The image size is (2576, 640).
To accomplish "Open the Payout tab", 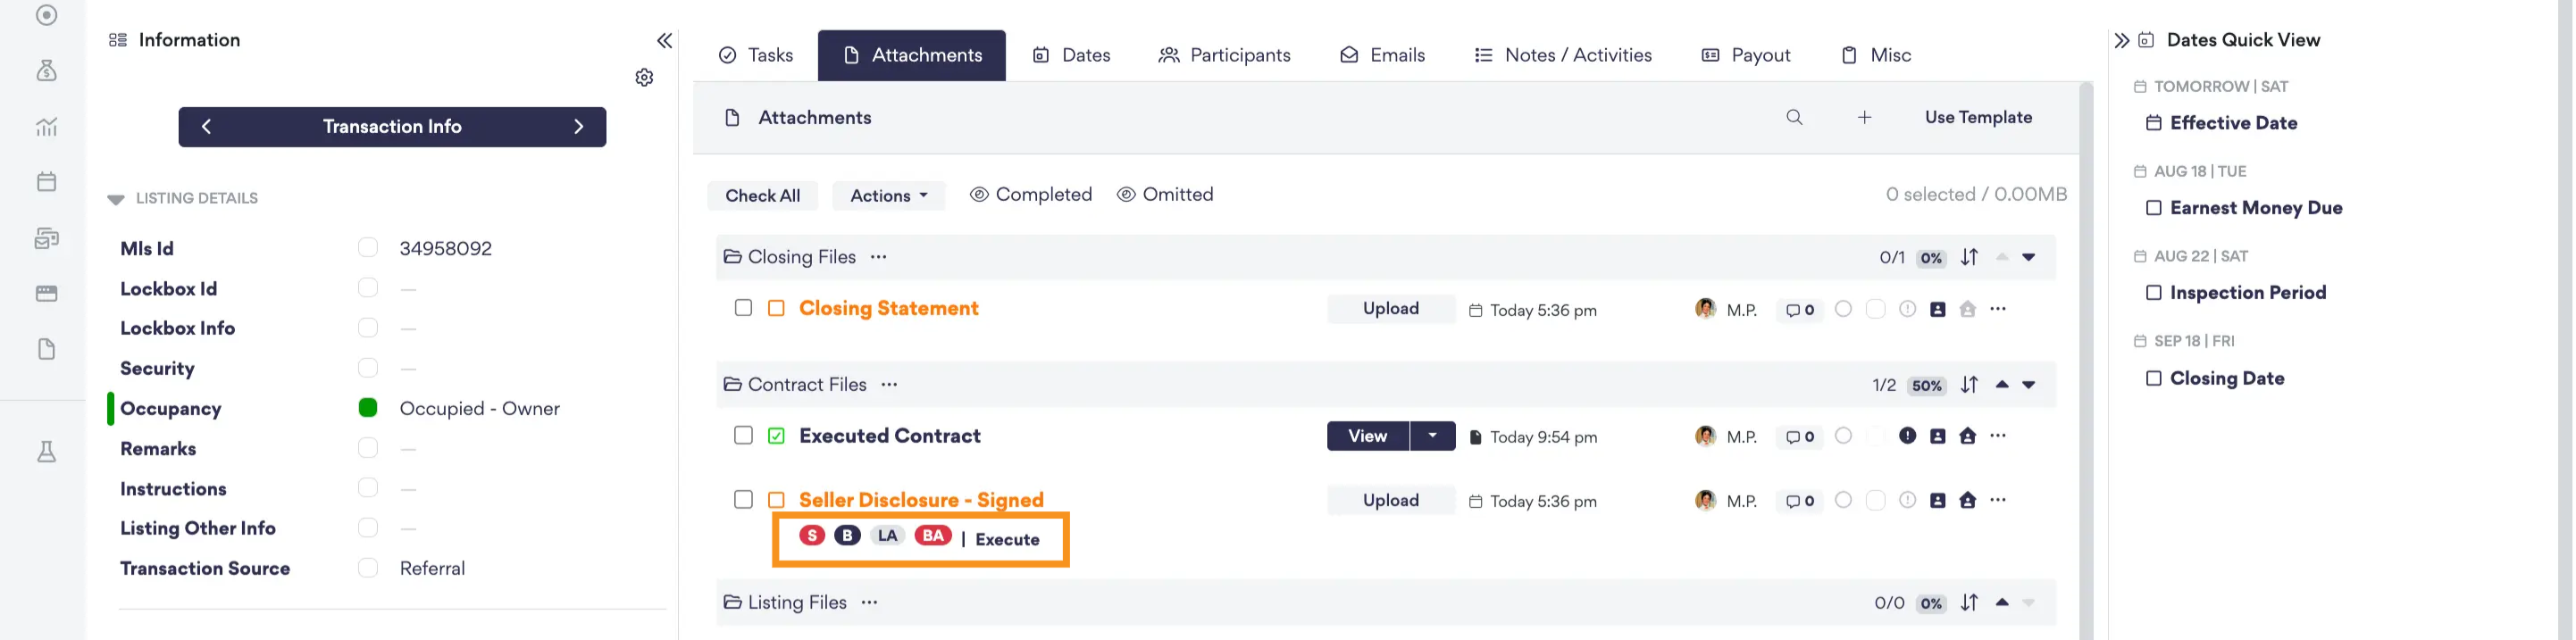I will (x=1745, y=55).
